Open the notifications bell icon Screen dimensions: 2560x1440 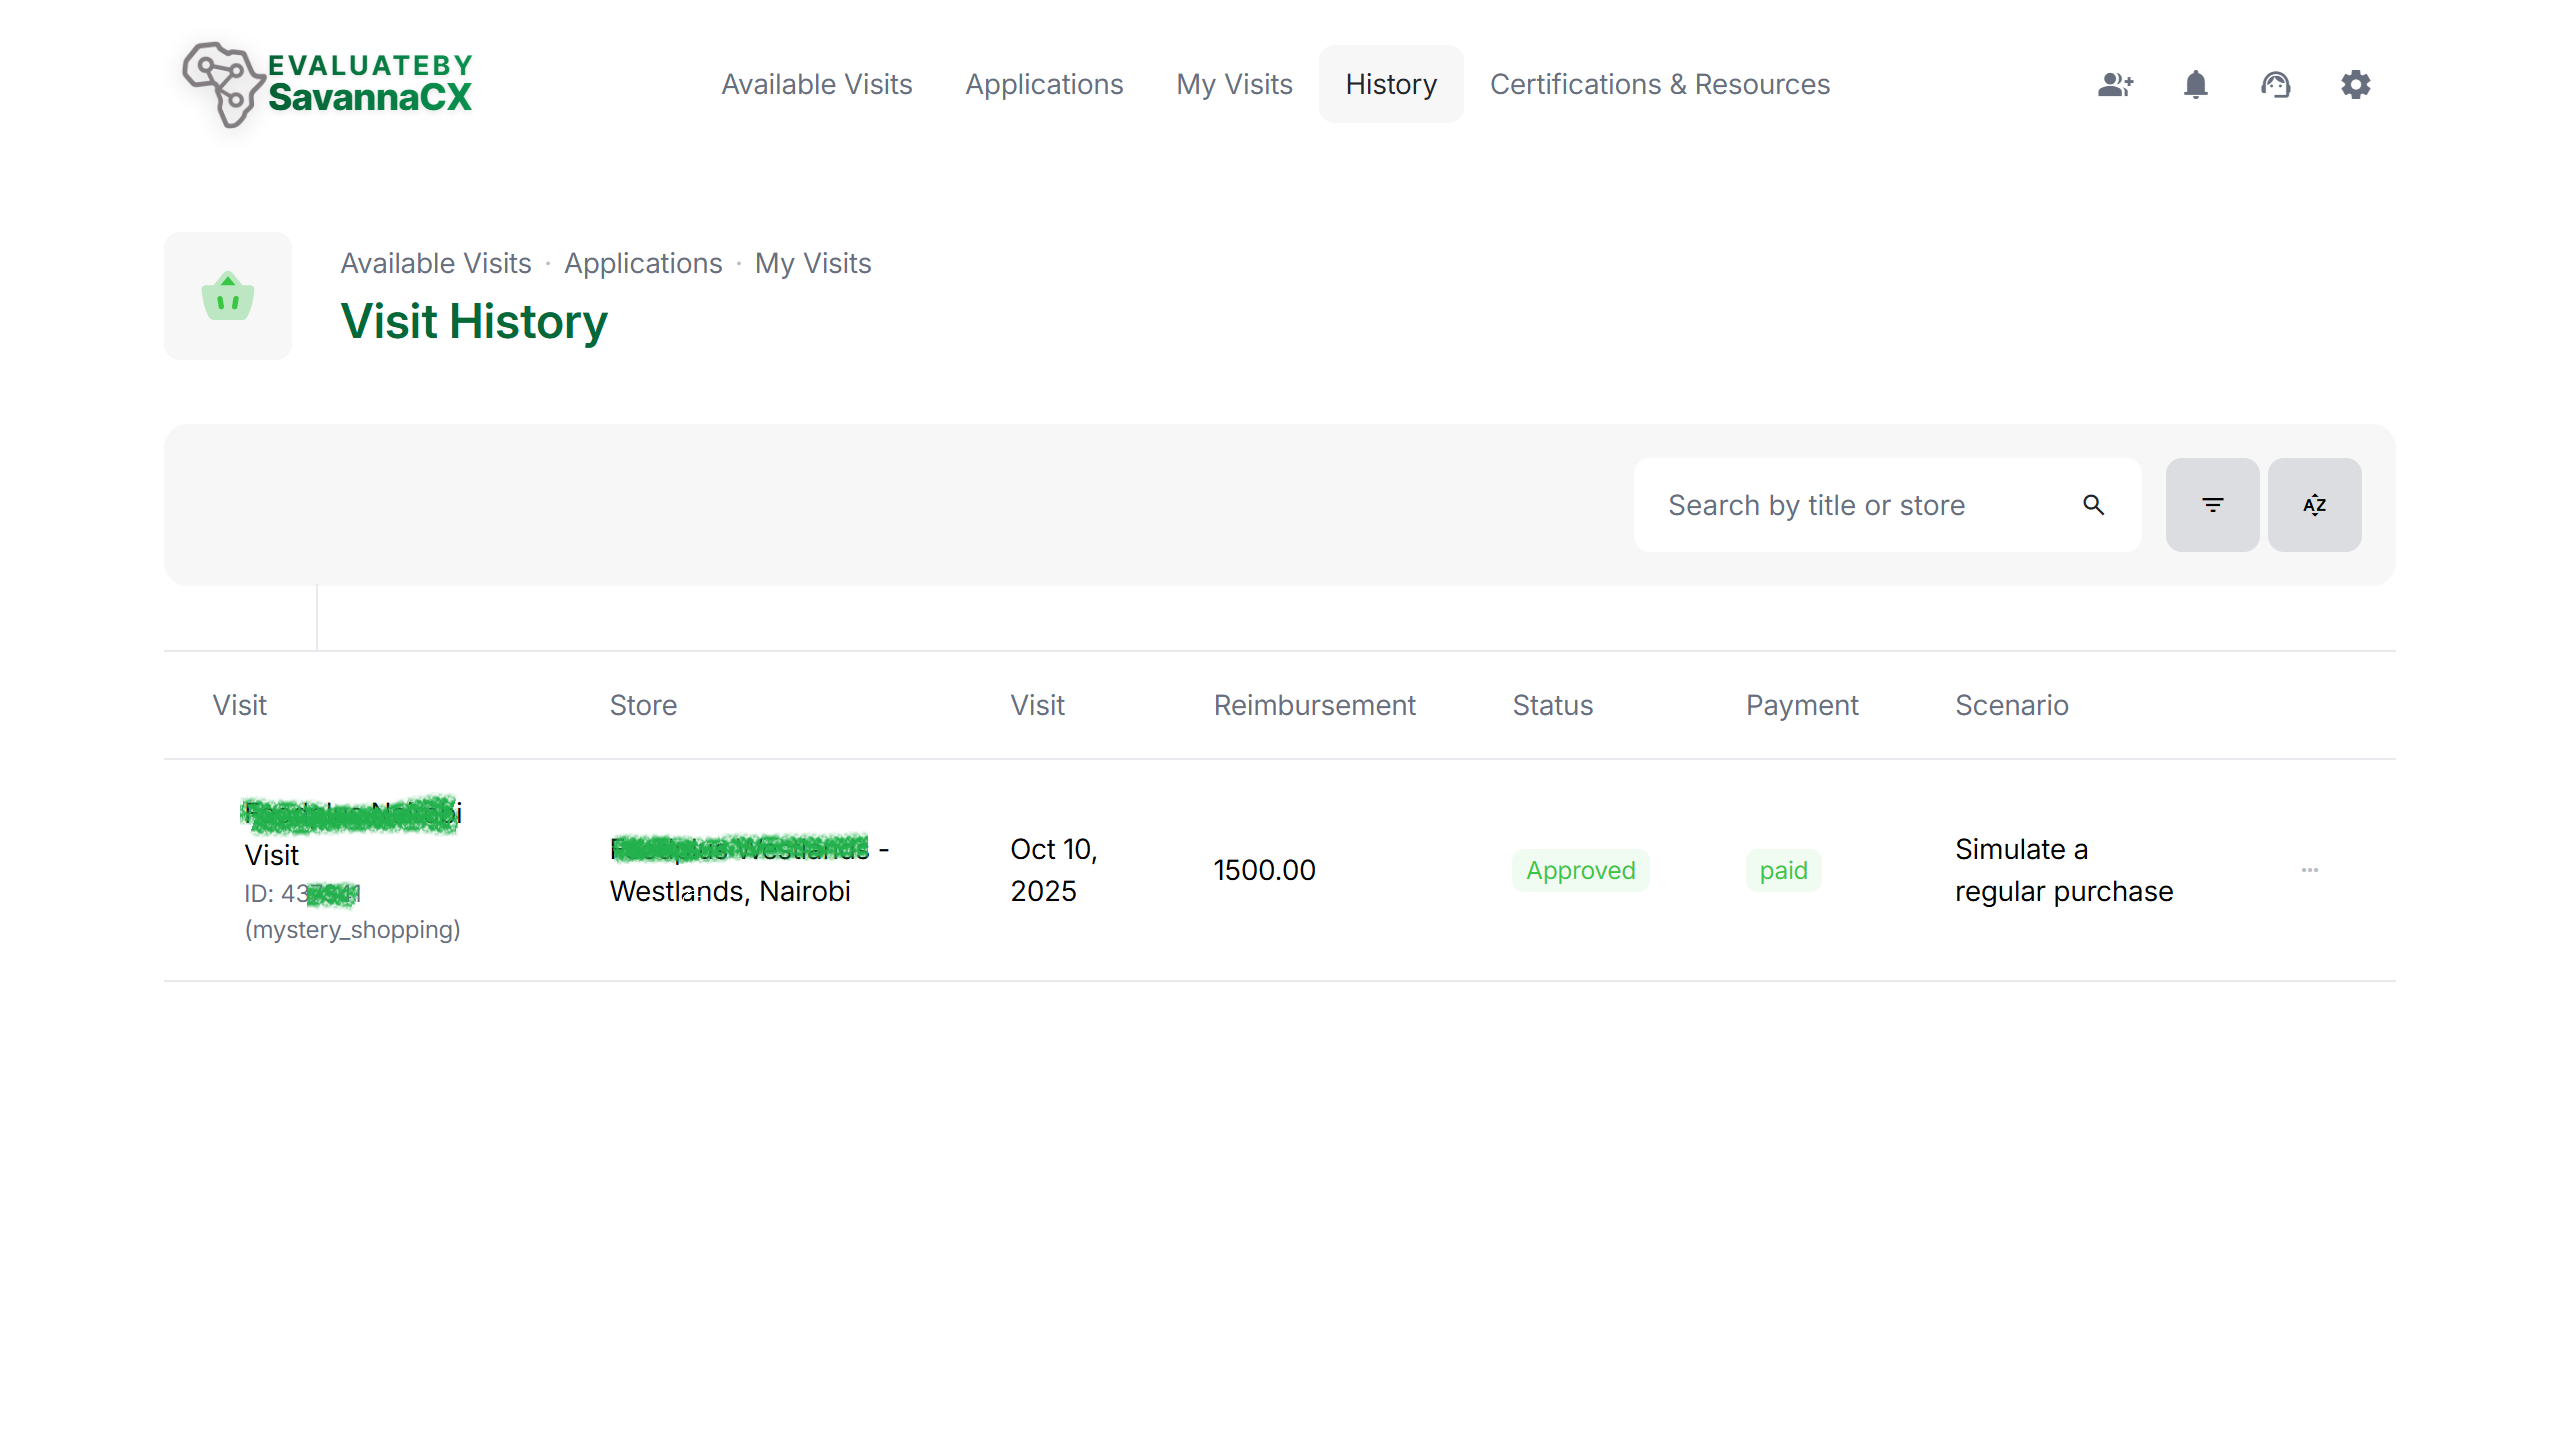point(2195,84)
